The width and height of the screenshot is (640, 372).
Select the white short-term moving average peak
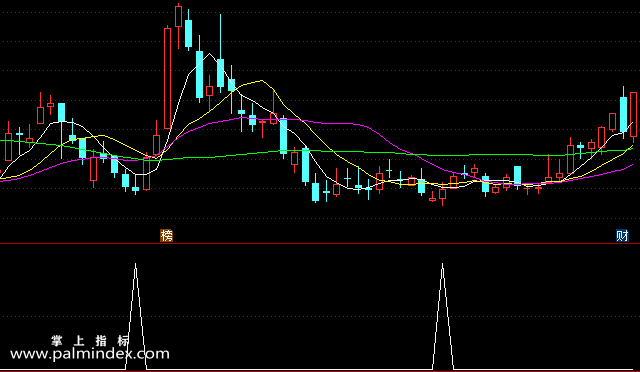[209, 54]
